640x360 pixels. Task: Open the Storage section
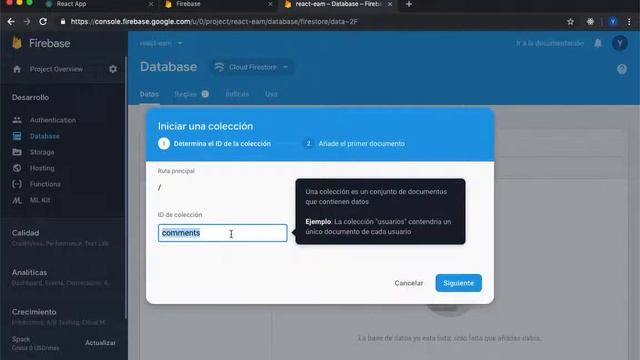pos(33,152)
